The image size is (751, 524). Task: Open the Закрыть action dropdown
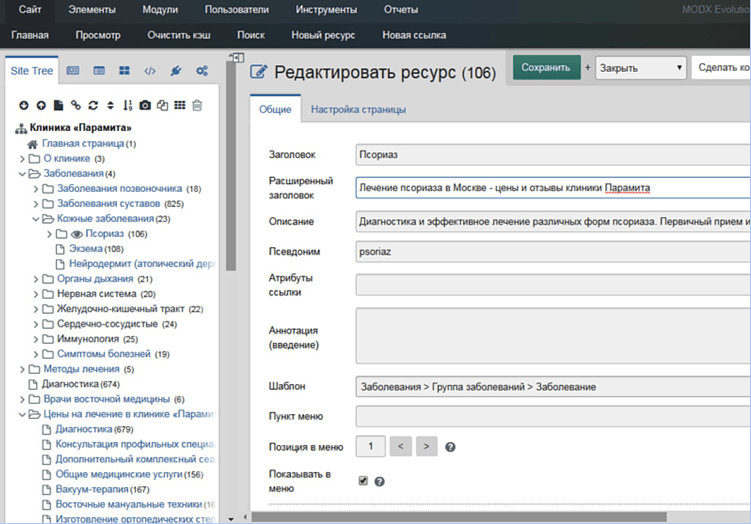(x=641, y=68)
